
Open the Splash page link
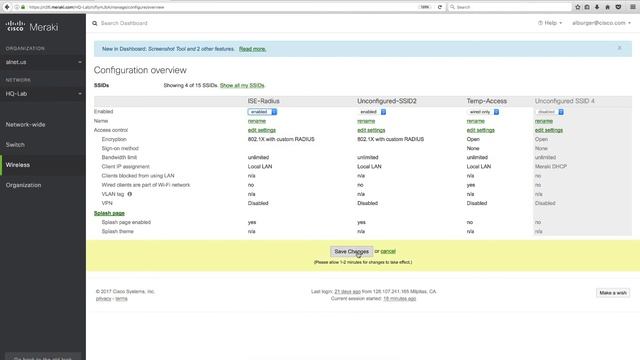109,213
